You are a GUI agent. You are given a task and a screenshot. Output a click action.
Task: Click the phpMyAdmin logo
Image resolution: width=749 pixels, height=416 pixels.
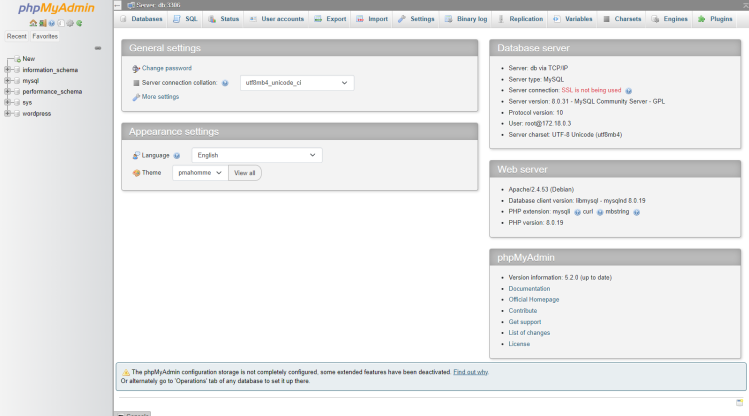tap(56, 8)
